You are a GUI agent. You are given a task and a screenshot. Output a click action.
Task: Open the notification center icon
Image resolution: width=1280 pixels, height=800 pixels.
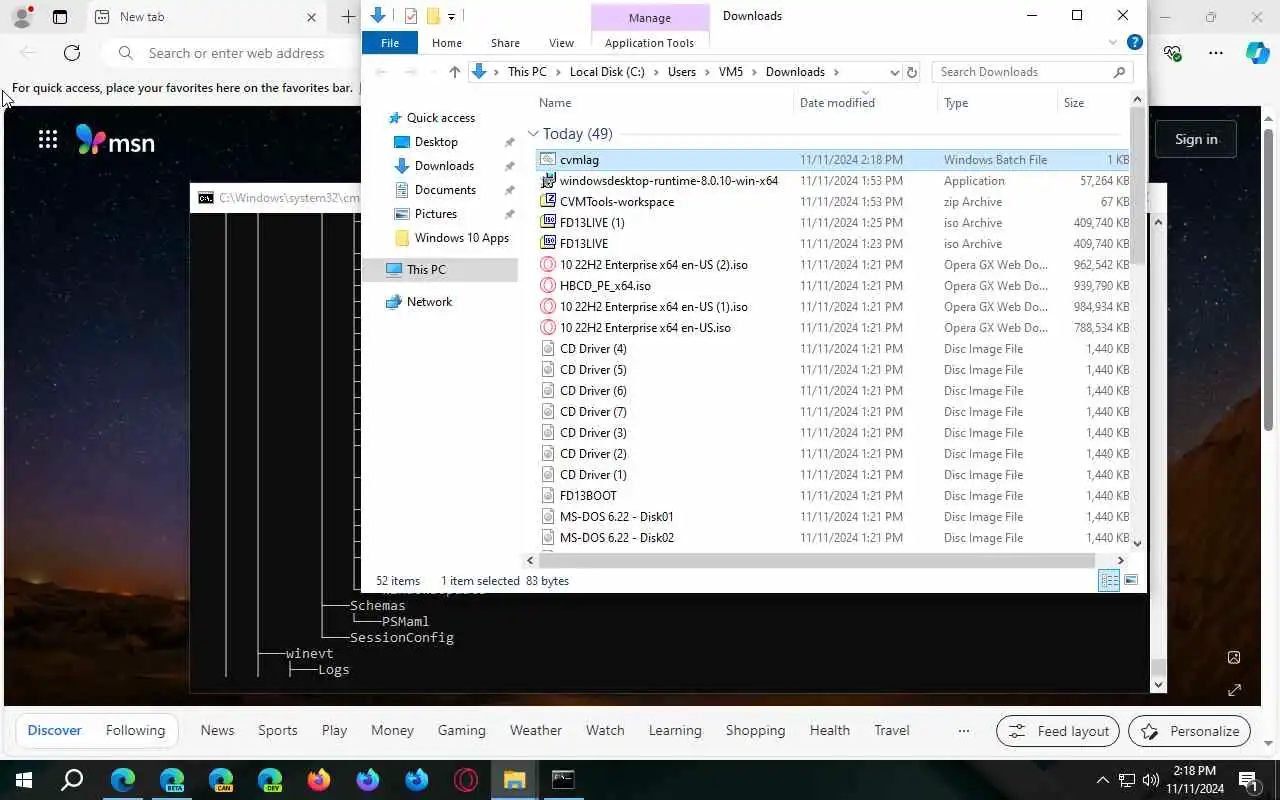click(x=1248, y=780)
